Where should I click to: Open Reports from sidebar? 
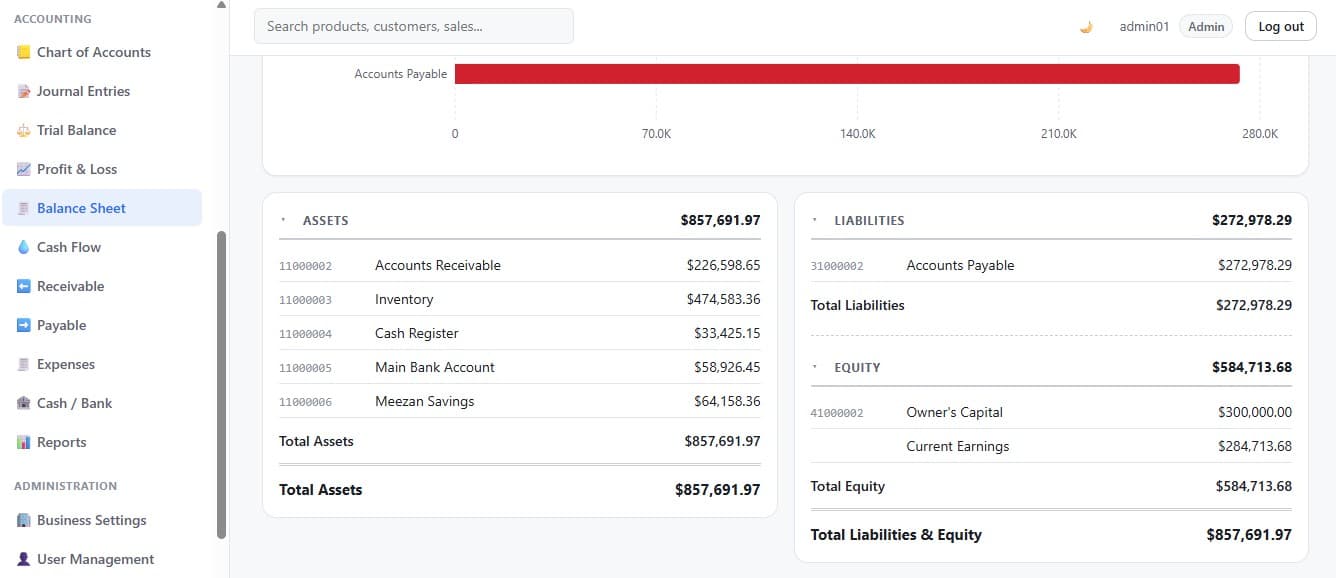(101, 442)
